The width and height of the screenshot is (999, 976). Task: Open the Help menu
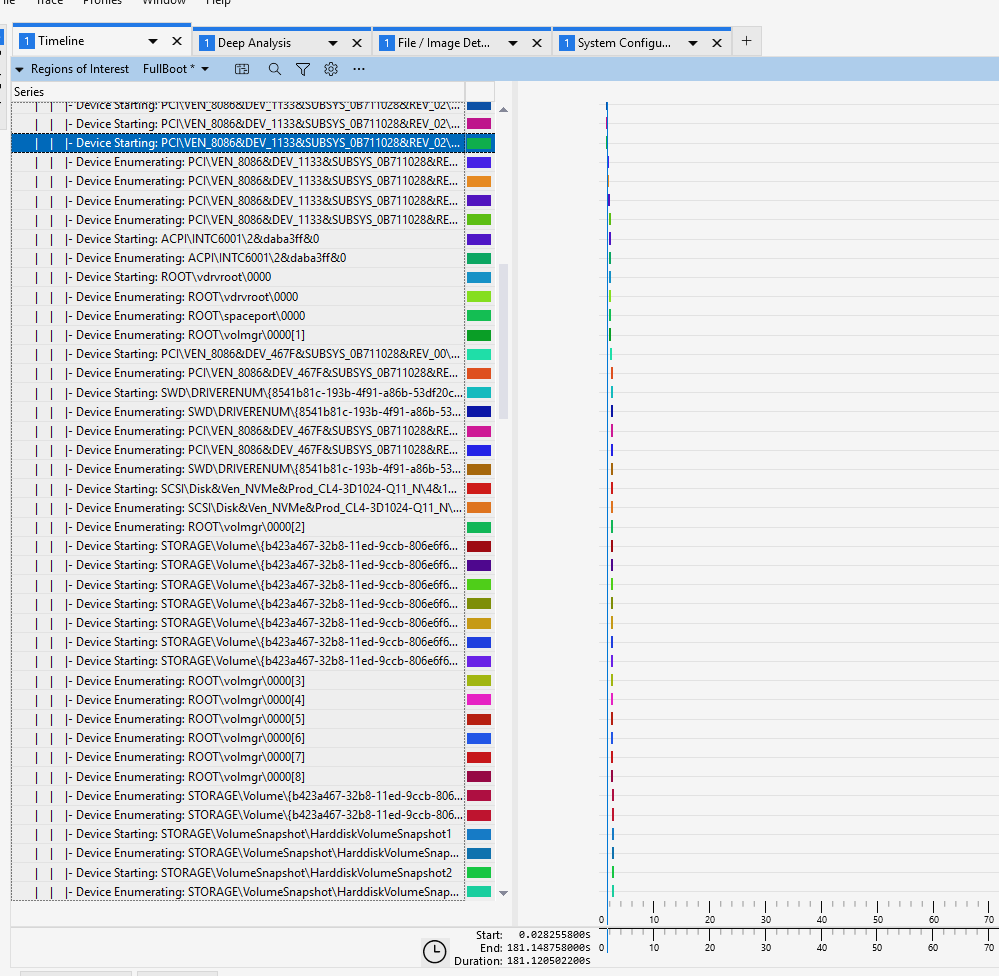click(x=218, y=3)
